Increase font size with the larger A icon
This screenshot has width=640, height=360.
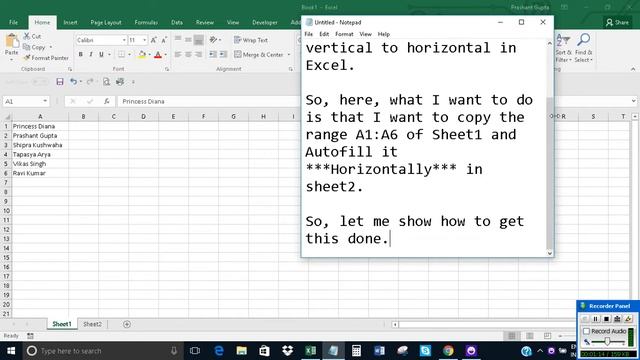(x=153, y=40)
